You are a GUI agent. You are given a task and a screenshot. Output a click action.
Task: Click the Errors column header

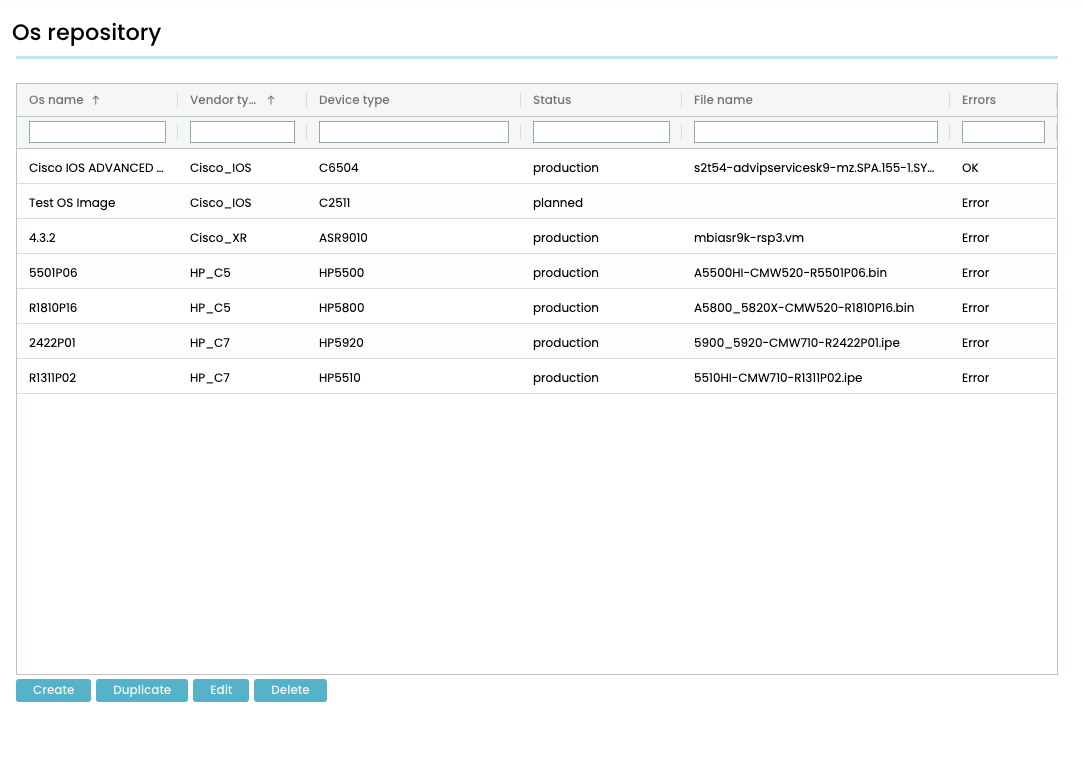pos(978,100)
